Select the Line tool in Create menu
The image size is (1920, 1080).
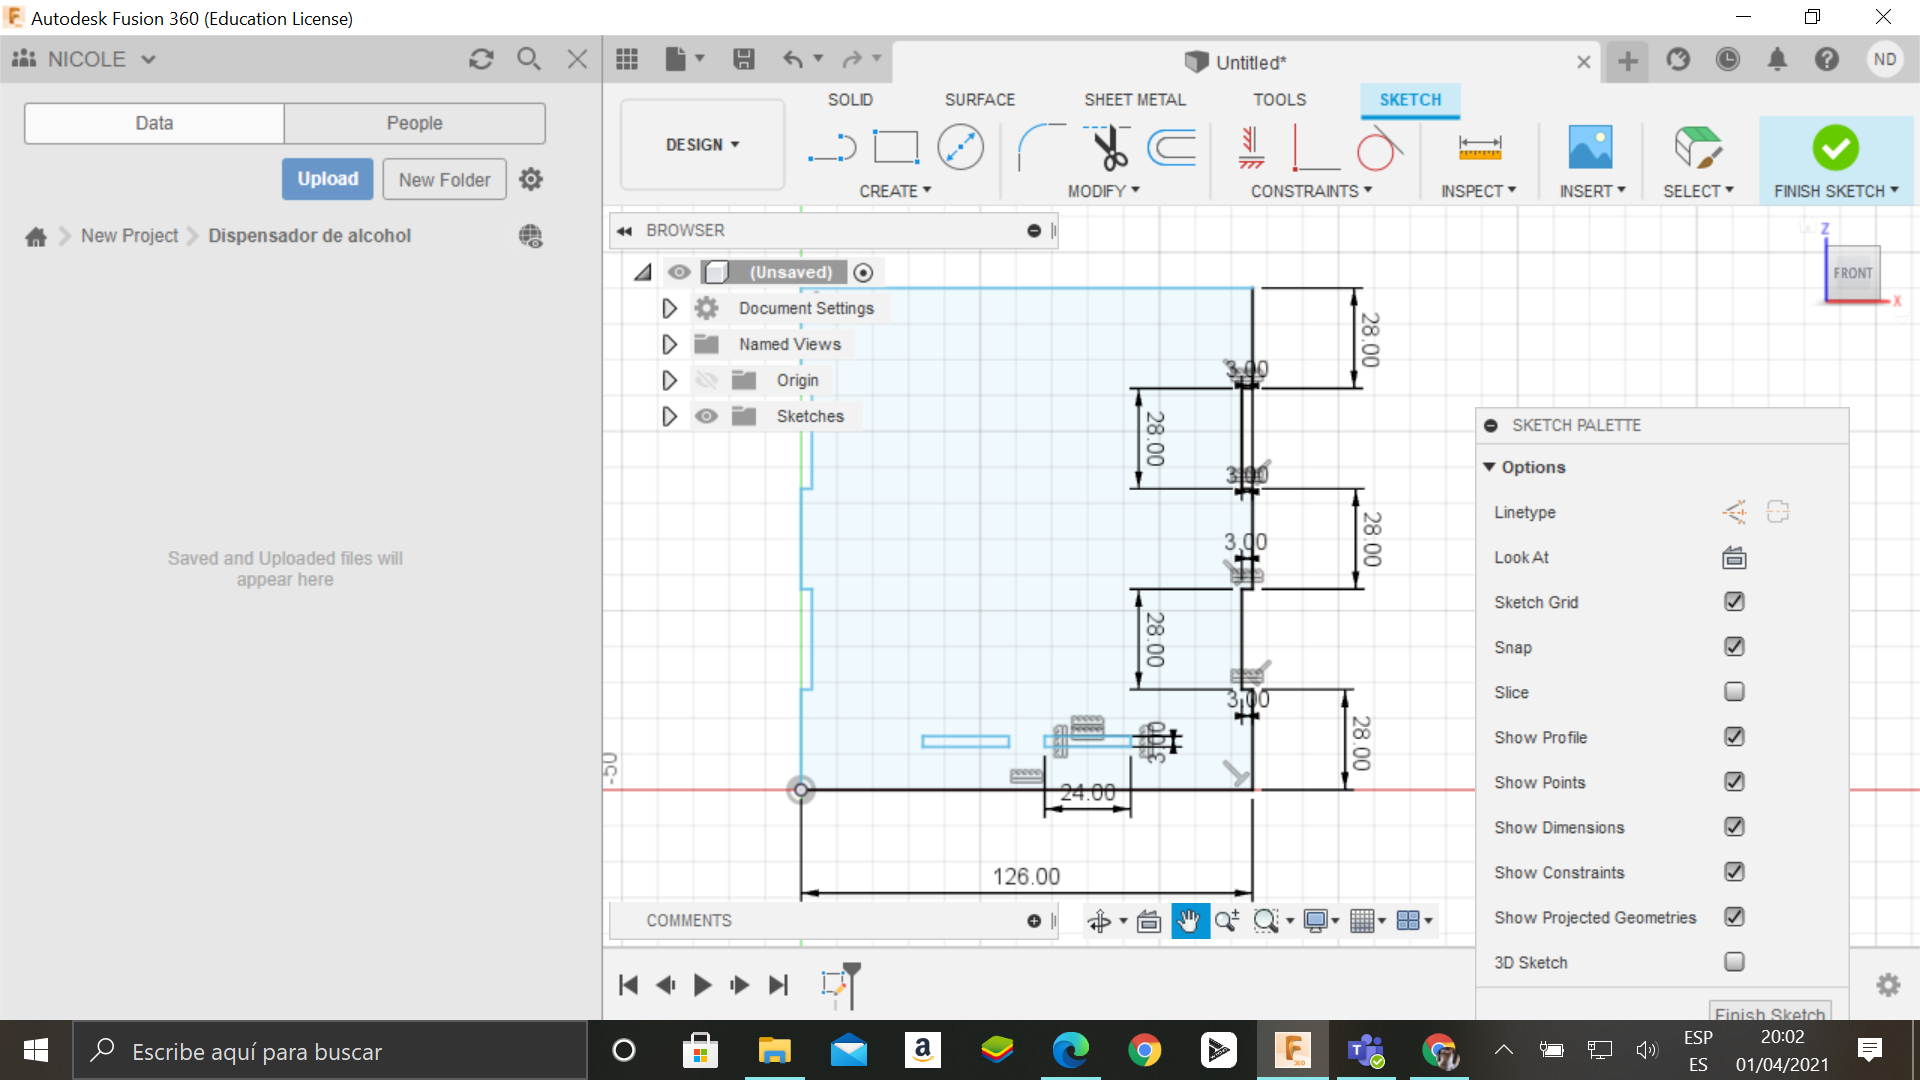coord(831,146)
